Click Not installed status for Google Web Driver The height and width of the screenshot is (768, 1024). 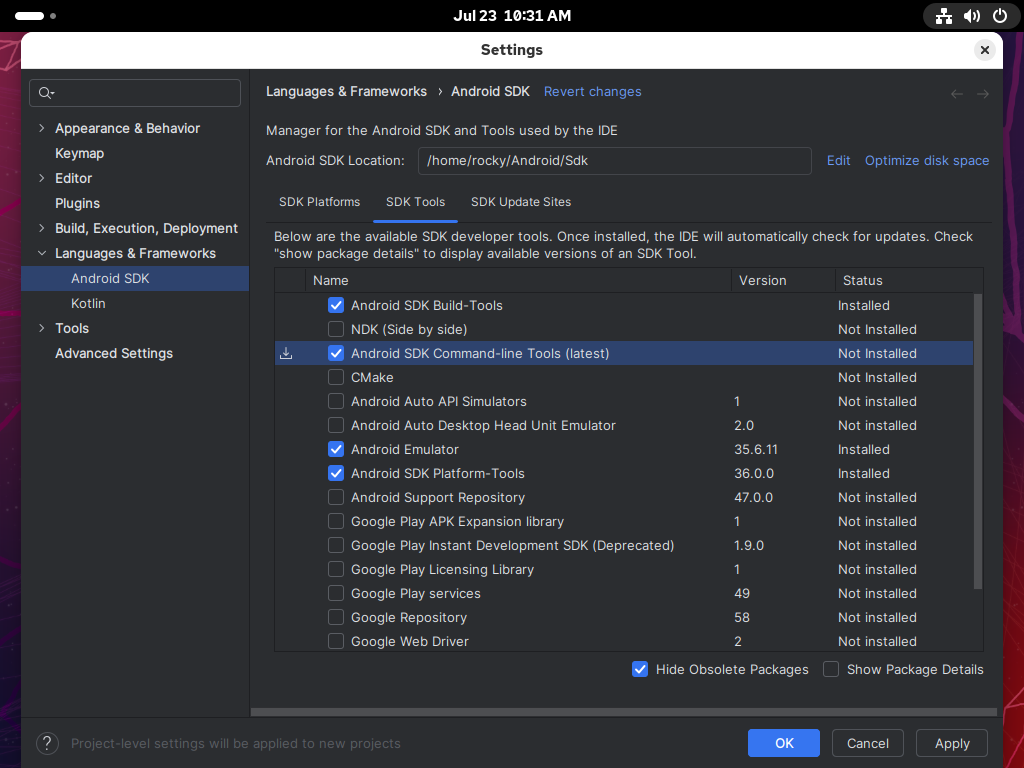[877, 641]
